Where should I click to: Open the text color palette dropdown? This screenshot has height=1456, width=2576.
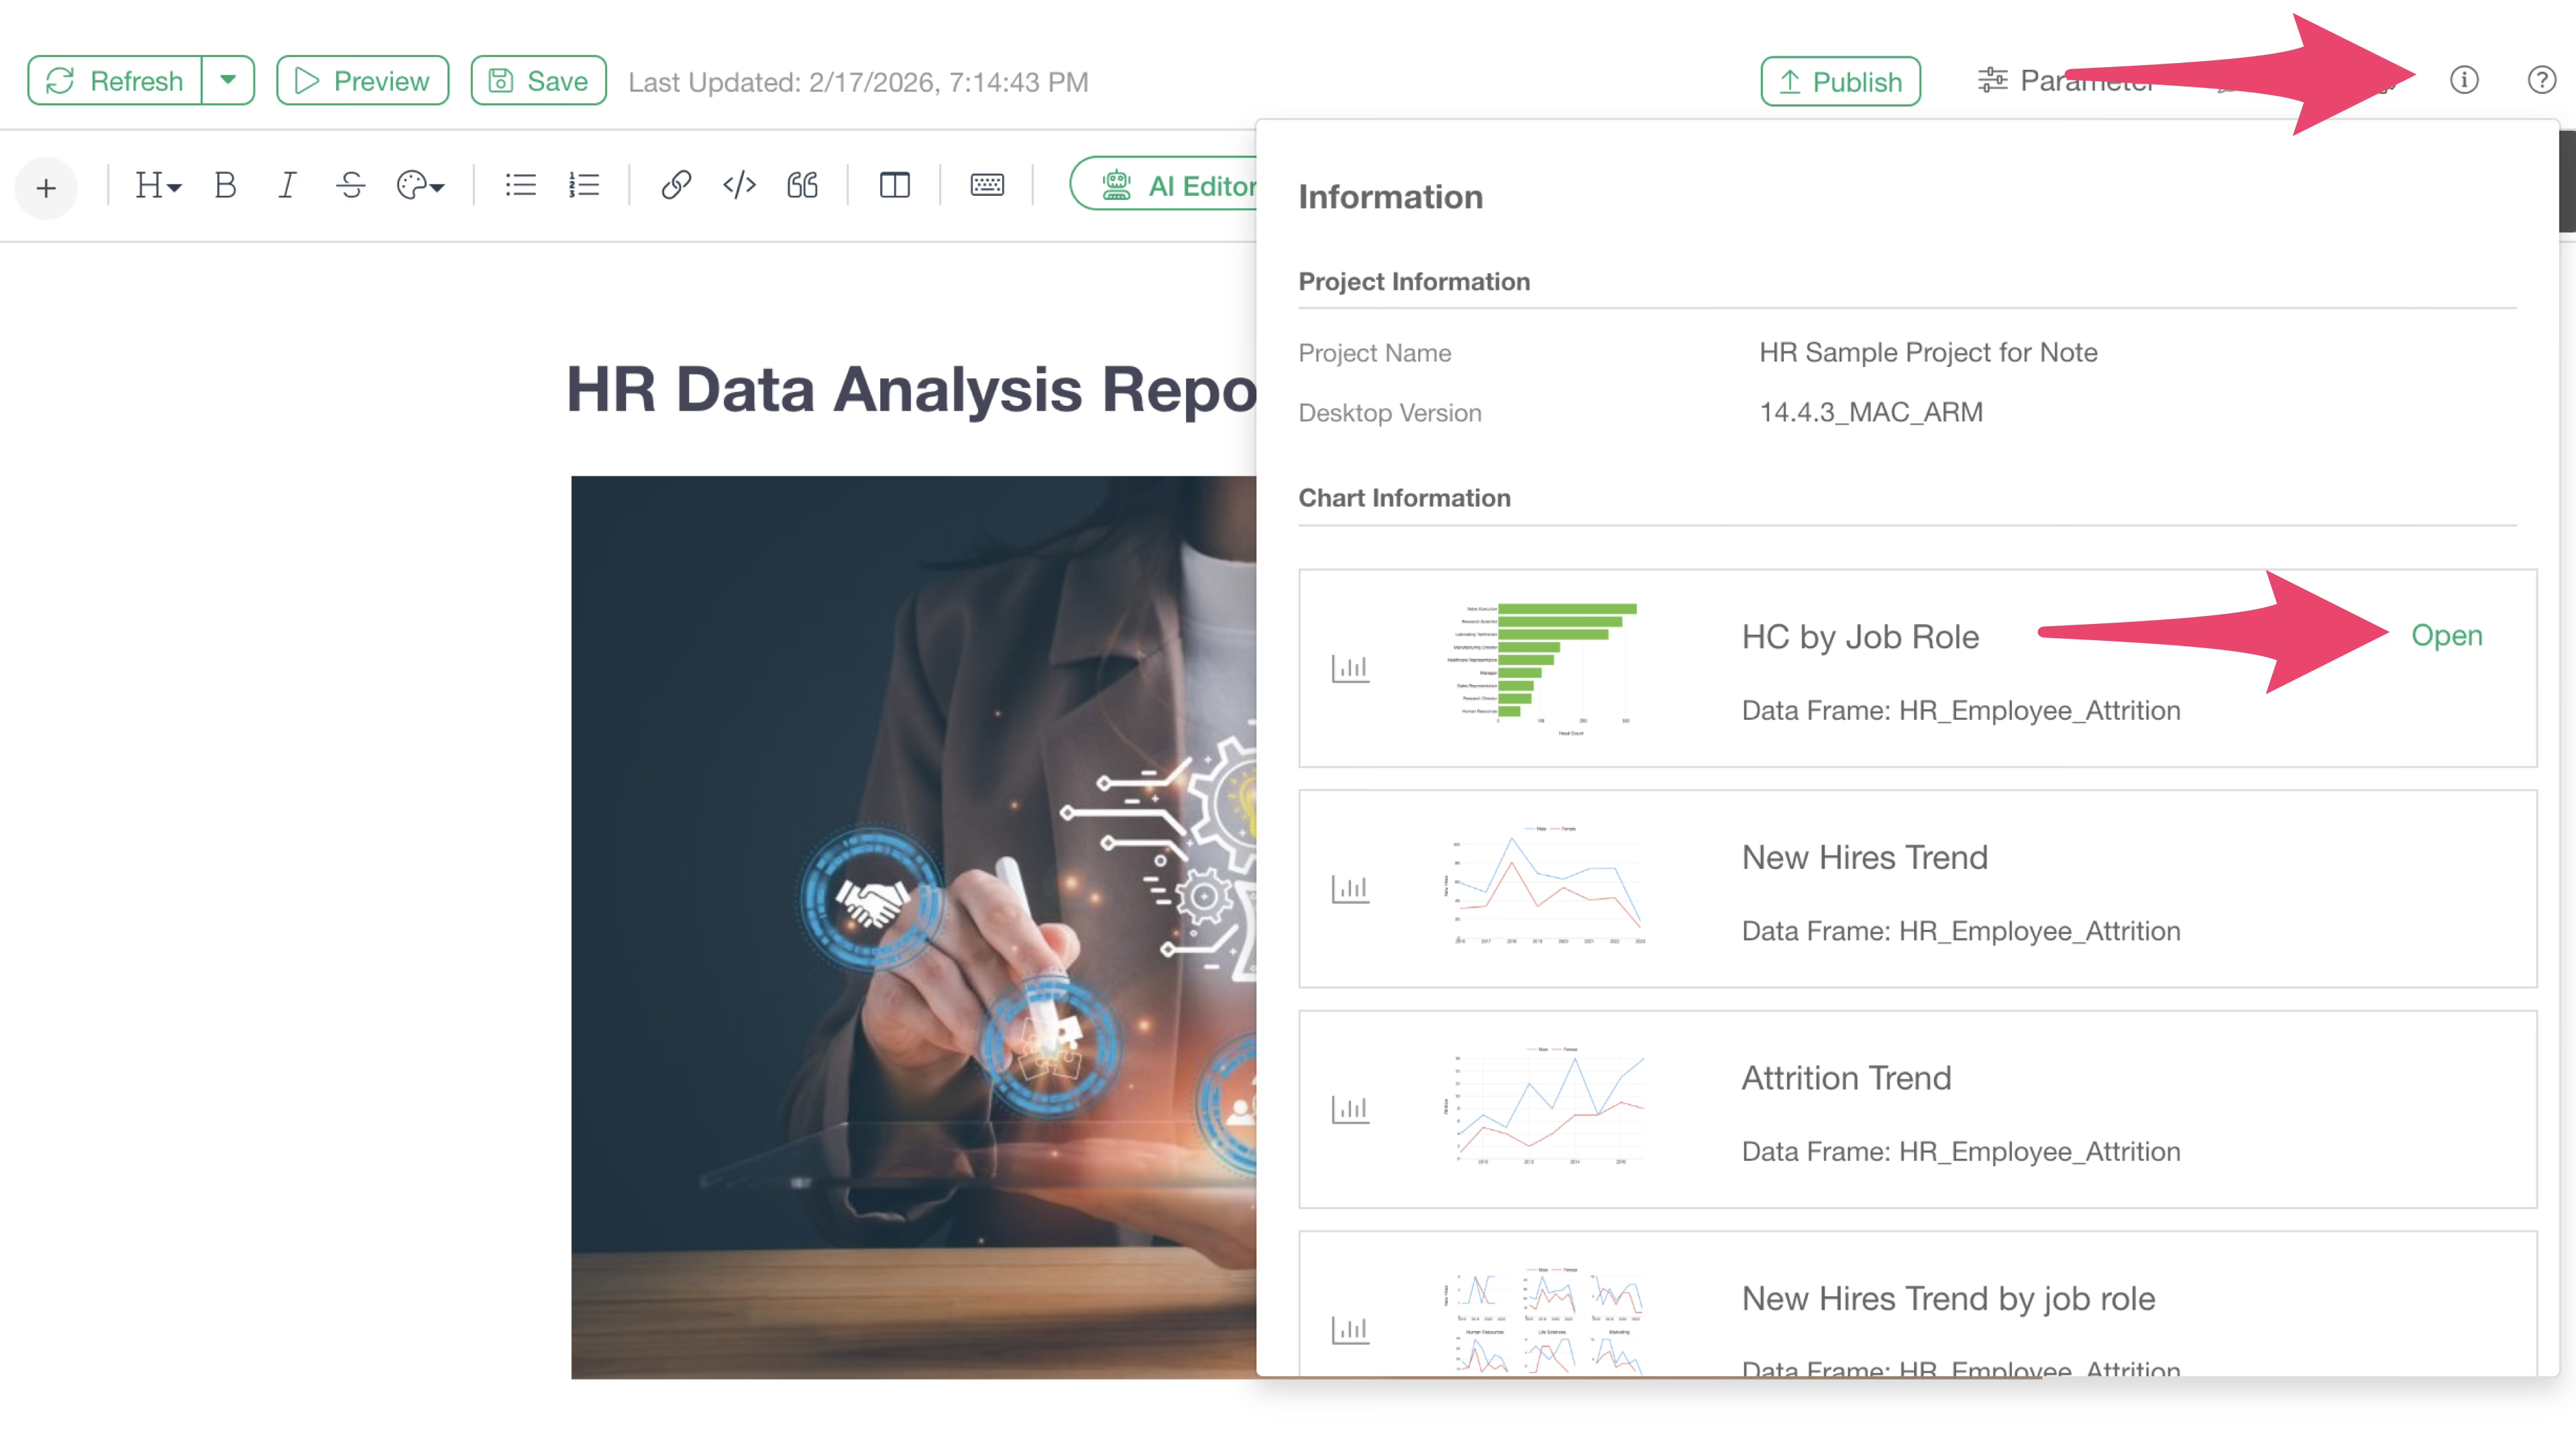[420, 185]
